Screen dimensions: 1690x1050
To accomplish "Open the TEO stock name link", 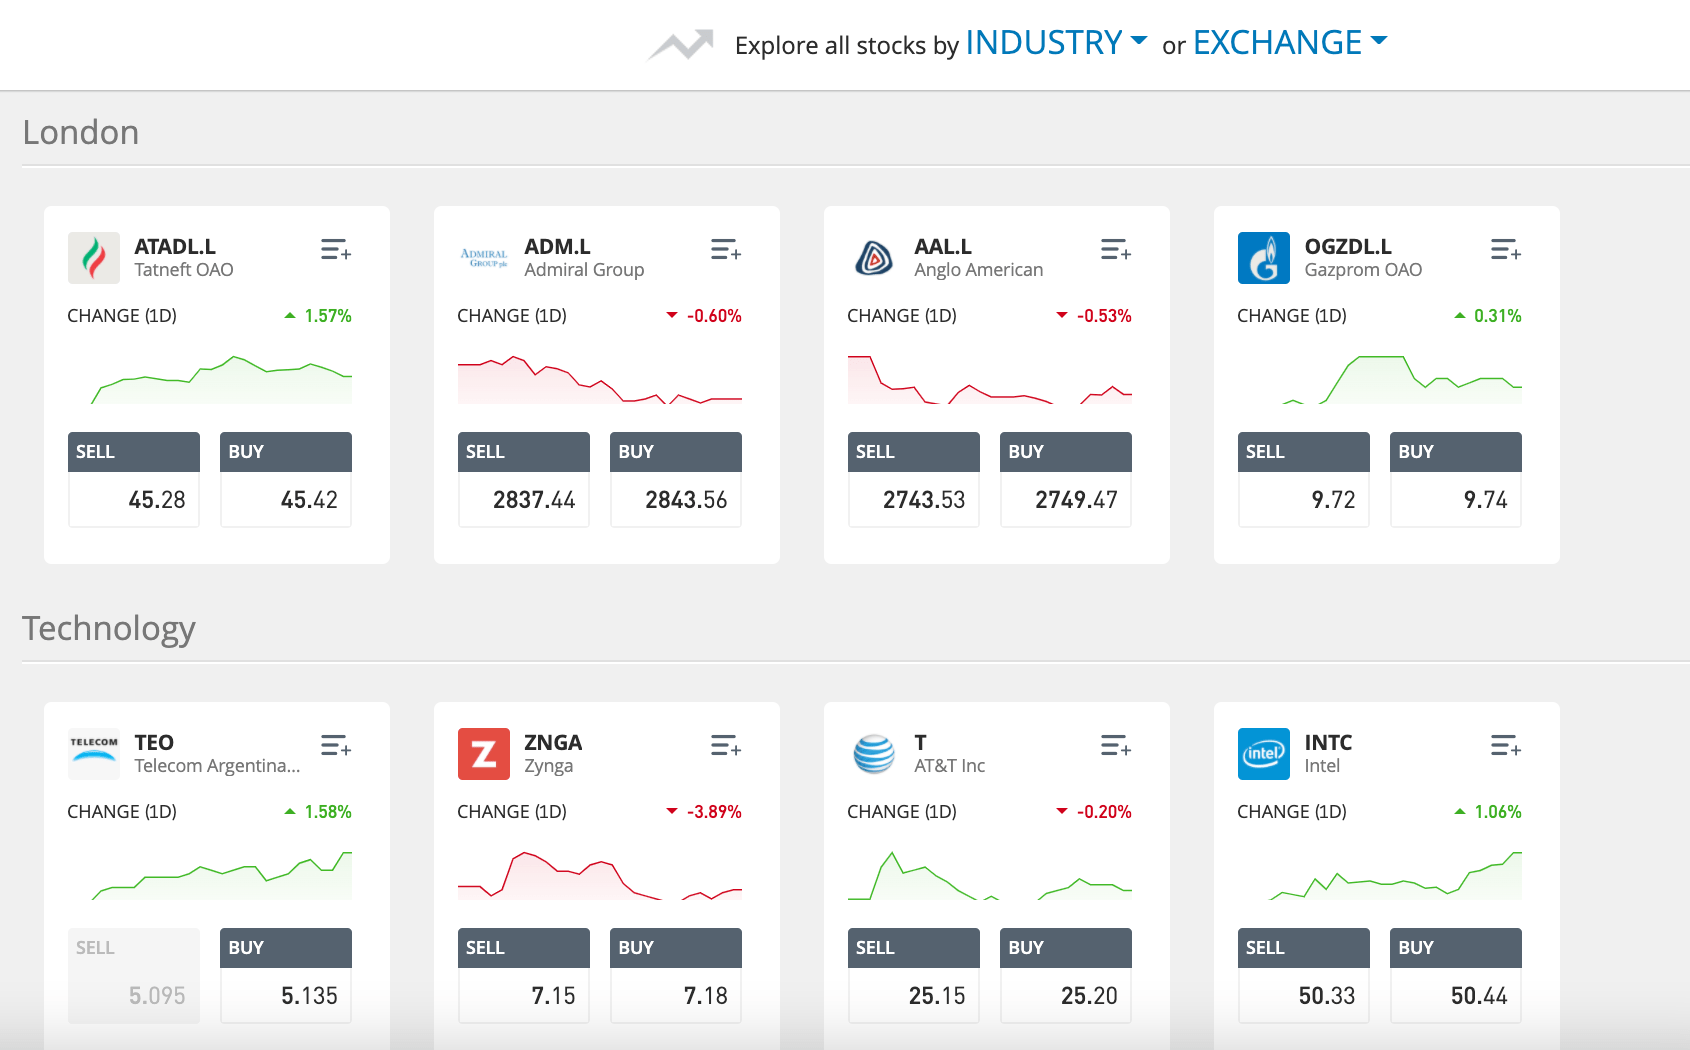I will pos(154,742).
